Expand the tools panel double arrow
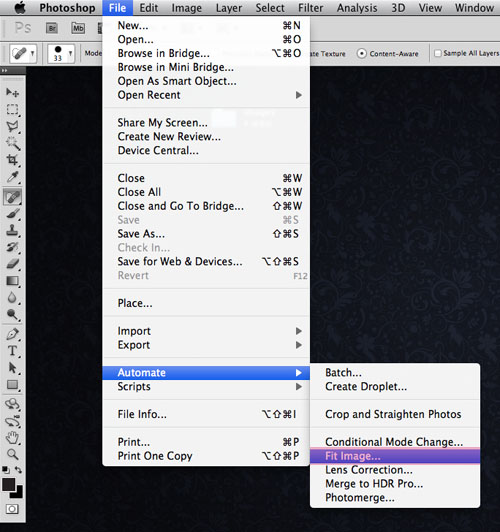The height and width of the screenshot is (532, 500). click(4, 71)
